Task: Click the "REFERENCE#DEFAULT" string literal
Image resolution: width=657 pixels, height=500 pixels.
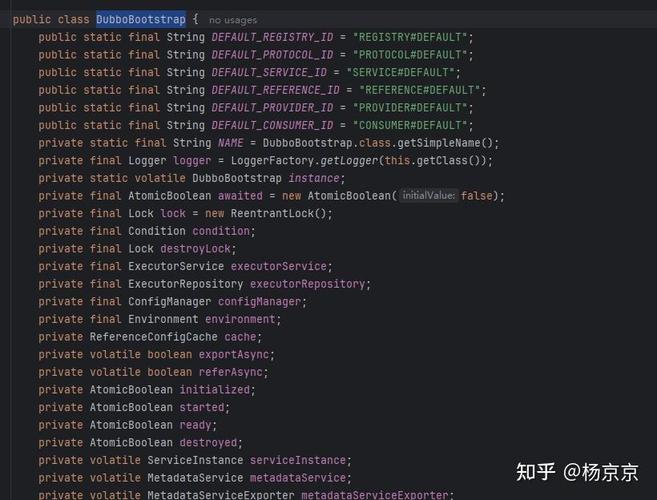Action: click(x=419, y=90)
